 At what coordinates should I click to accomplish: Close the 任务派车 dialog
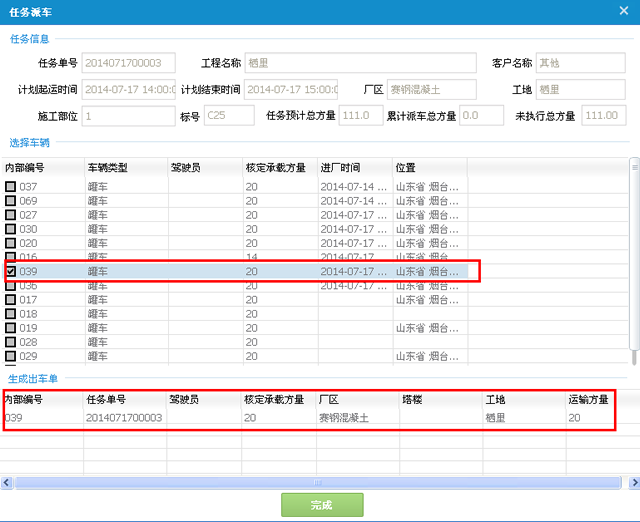(625, 12)
